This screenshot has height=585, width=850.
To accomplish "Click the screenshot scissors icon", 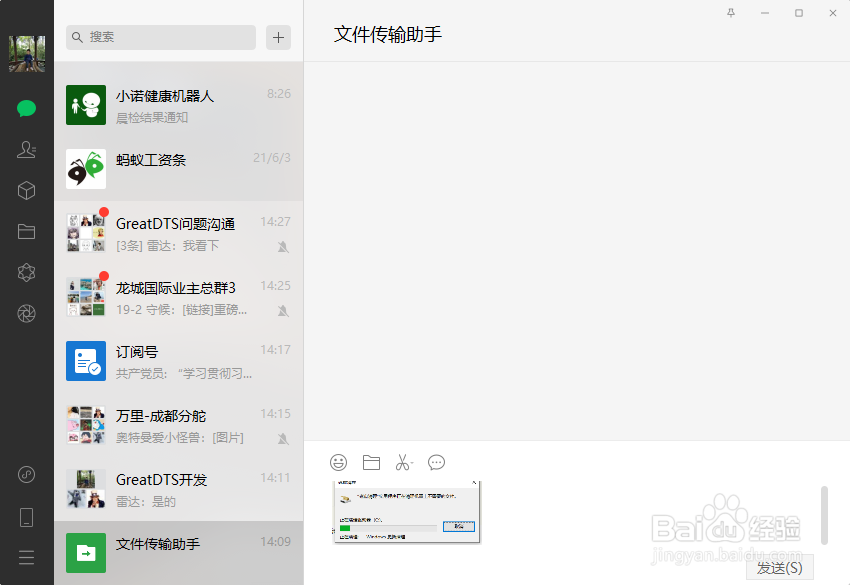I will click(x=404, y=462).
